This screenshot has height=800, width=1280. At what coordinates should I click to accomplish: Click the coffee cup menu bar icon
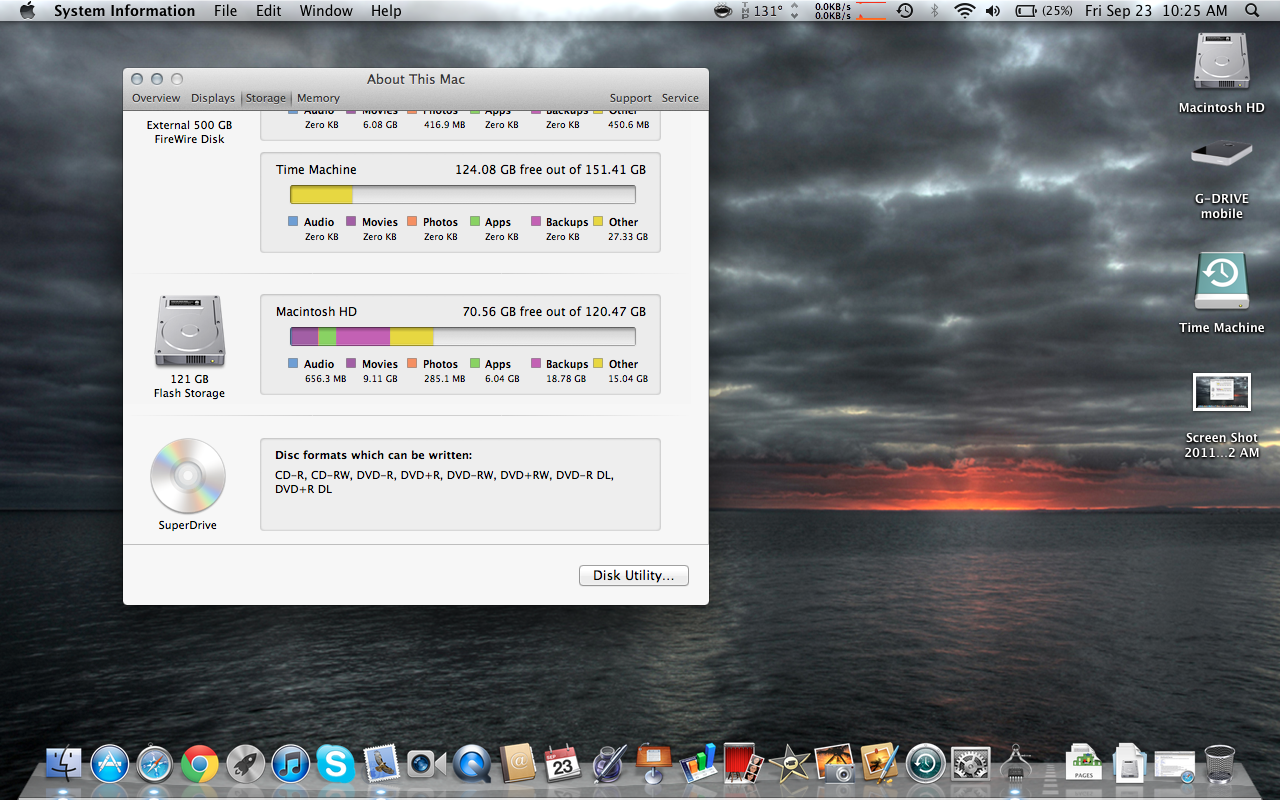click(722, 11)
